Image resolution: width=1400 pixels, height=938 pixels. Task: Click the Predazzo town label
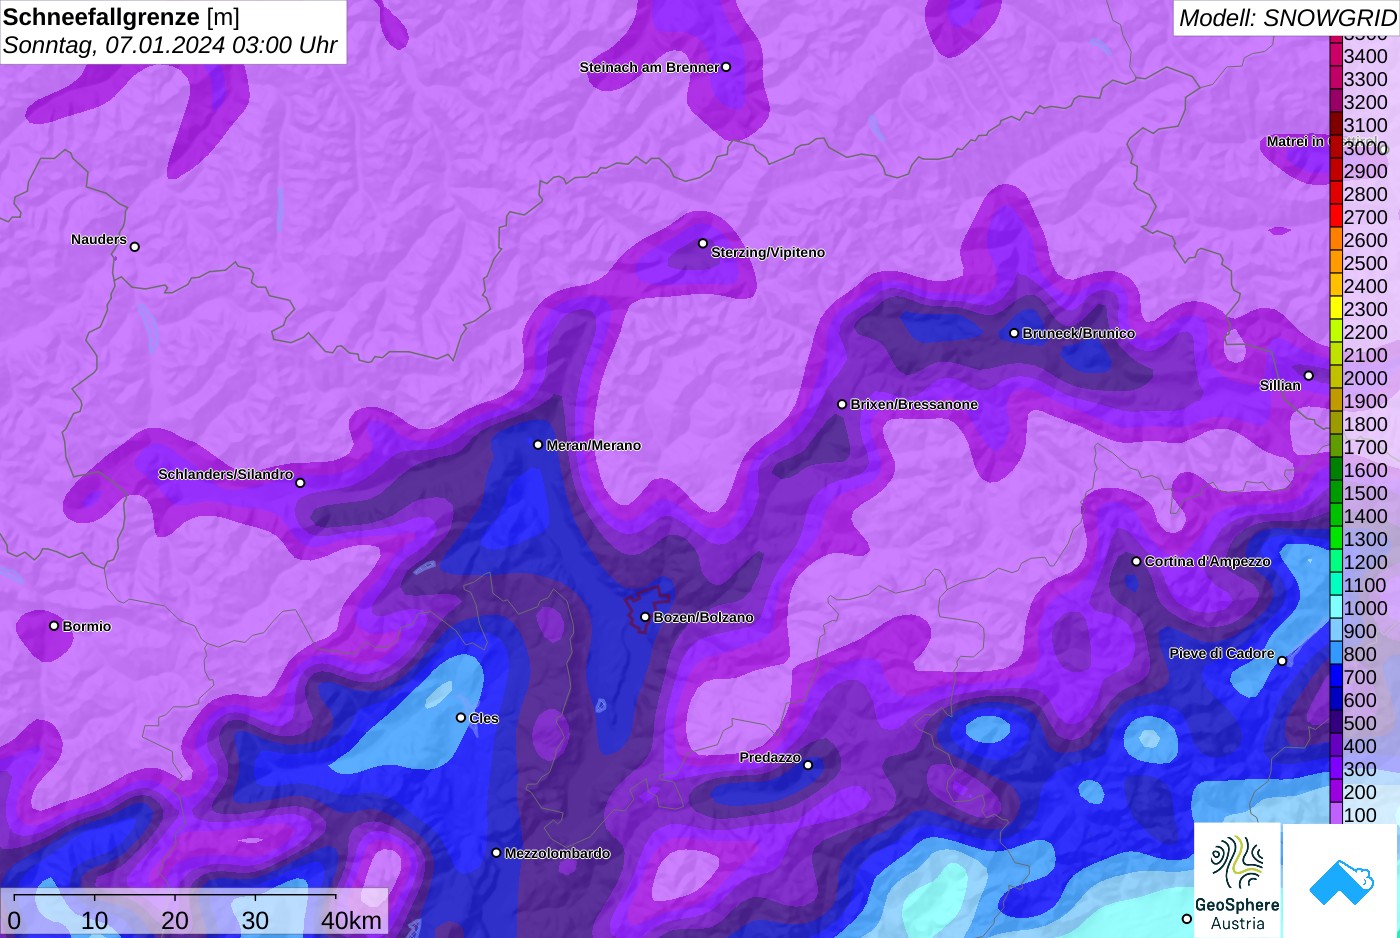tap(770, 757)
